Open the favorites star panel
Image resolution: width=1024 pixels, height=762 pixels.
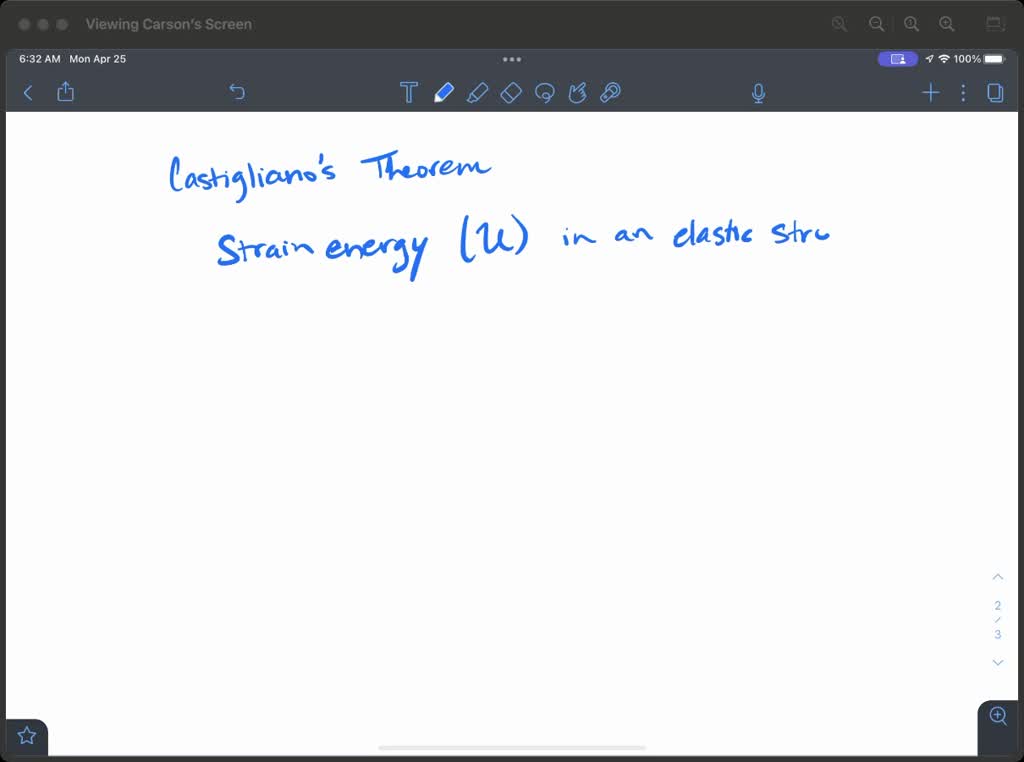(26, 735)
